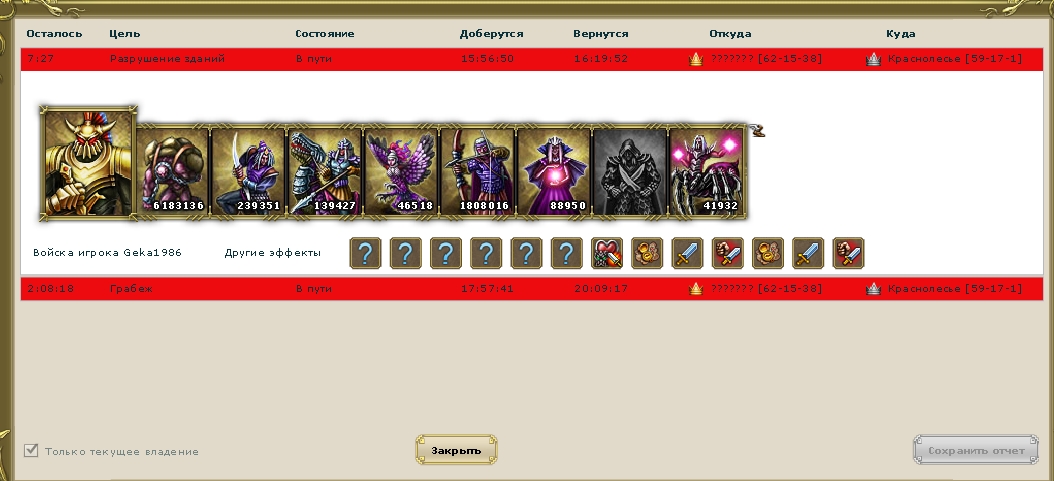1054x481 pixels.
Task: Select the dragon rider unit with 139427
Action: click(x=325, y=171)
